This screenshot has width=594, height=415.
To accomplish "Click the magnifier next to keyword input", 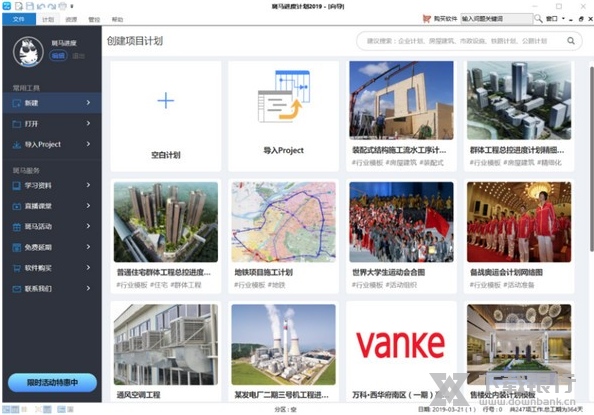I will tap(538, 19).
